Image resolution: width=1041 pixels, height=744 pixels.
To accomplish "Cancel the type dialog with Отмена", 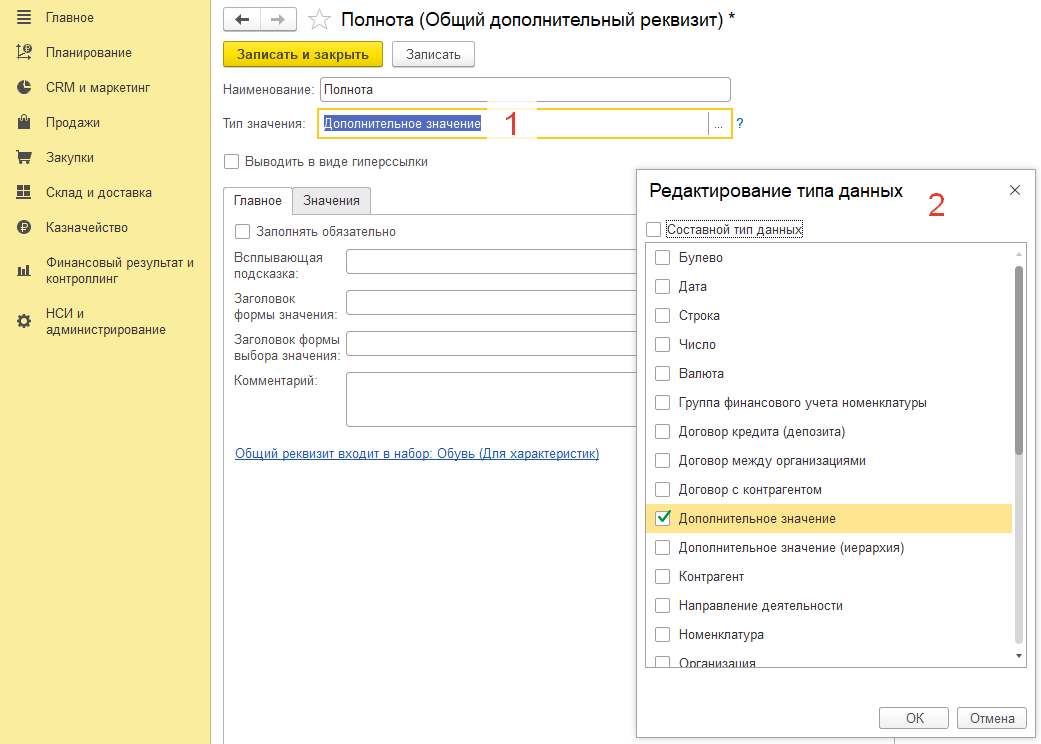I will [x=992, y=718].
